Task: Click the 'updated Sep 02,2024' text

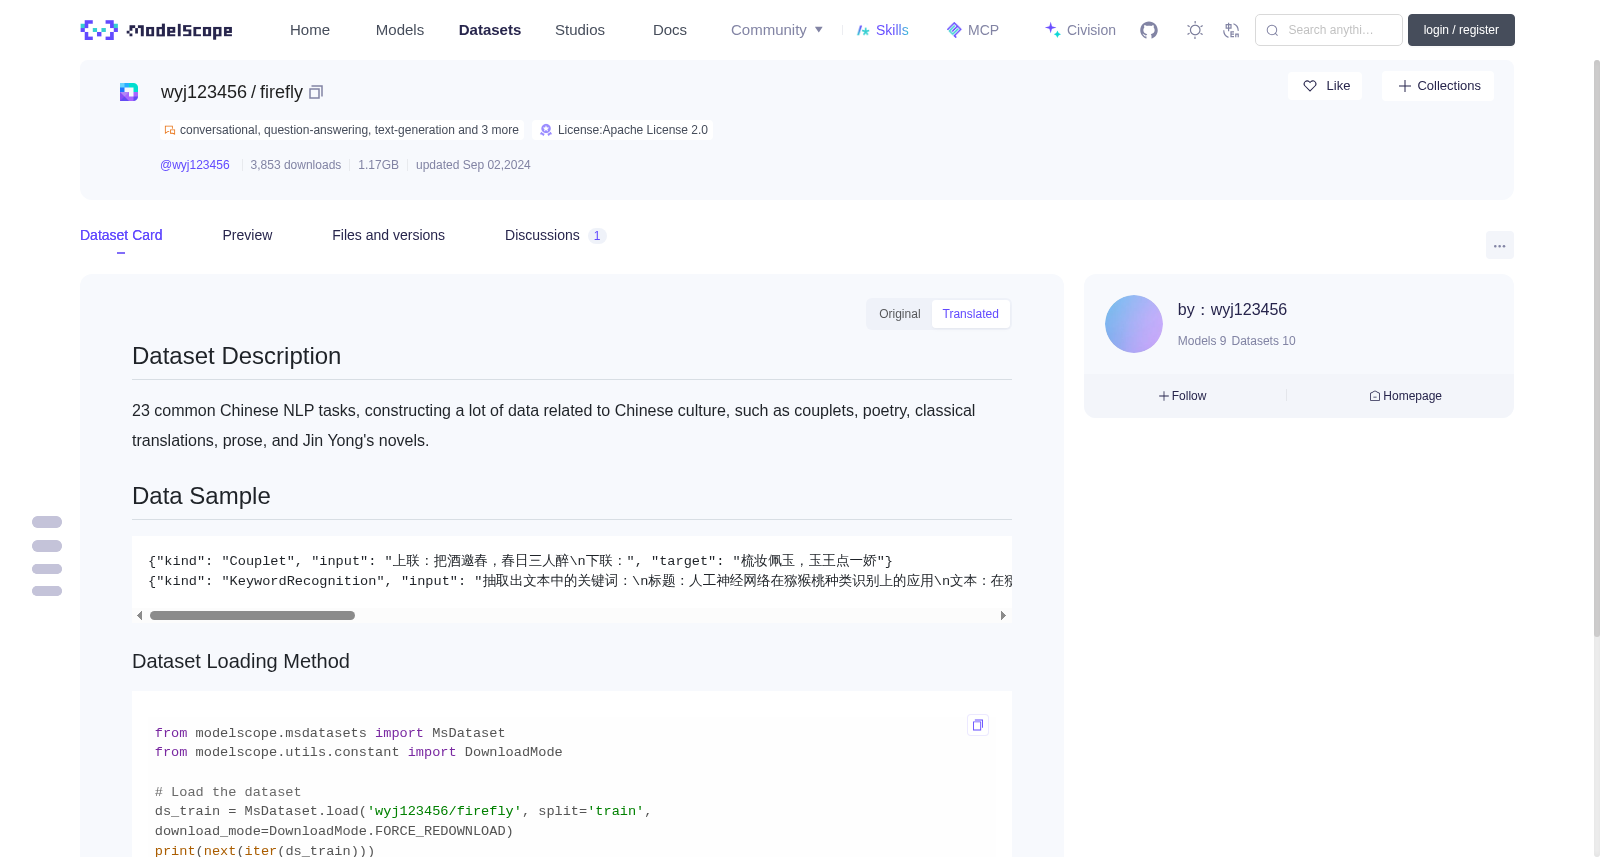Action: click(473, 165)
